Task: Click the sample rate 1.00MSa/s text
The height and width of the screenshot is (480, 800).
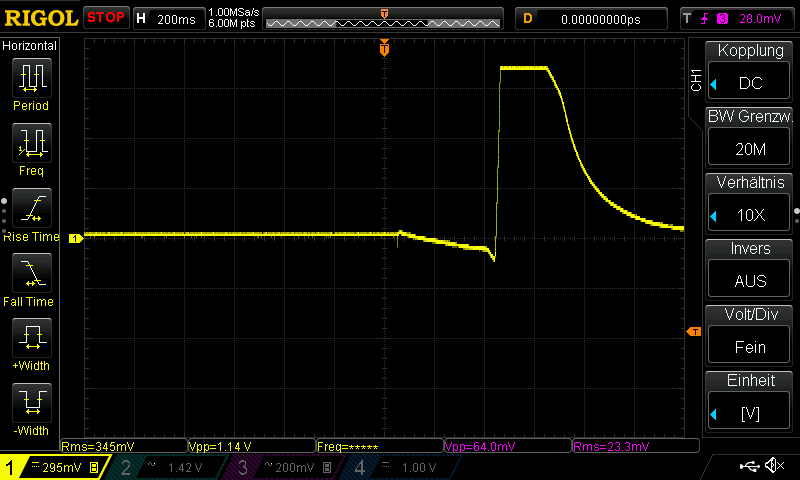Action: coord(234,12)
